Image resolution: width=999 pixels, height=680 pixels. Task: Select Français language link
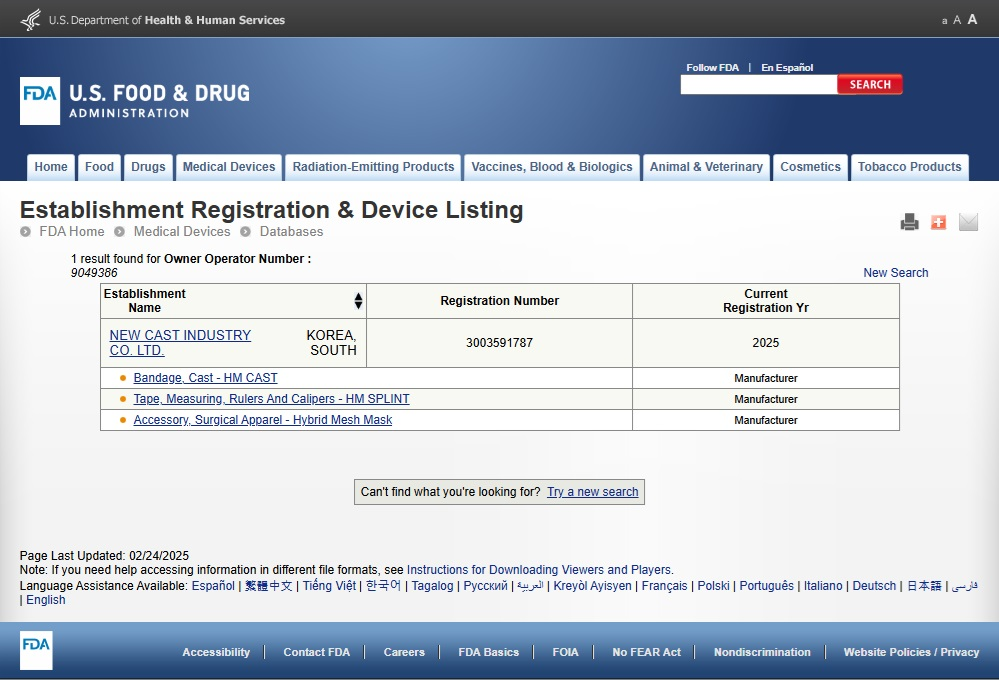click(665, 586)
